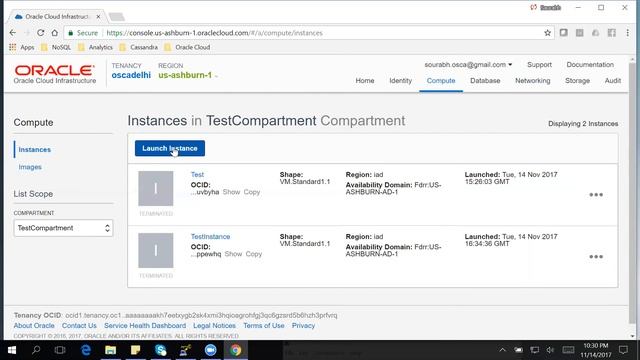Select Images in Compute sidebar
Viewport: 640px width, 360px height.
[x=30, y=167]
